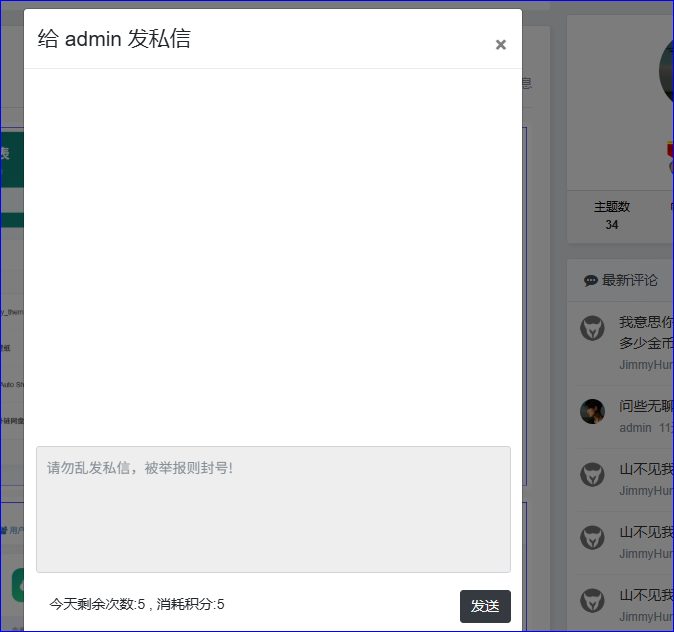
Task: Click the 主题数 34 topic count
Action: click(x=611, y=215)
